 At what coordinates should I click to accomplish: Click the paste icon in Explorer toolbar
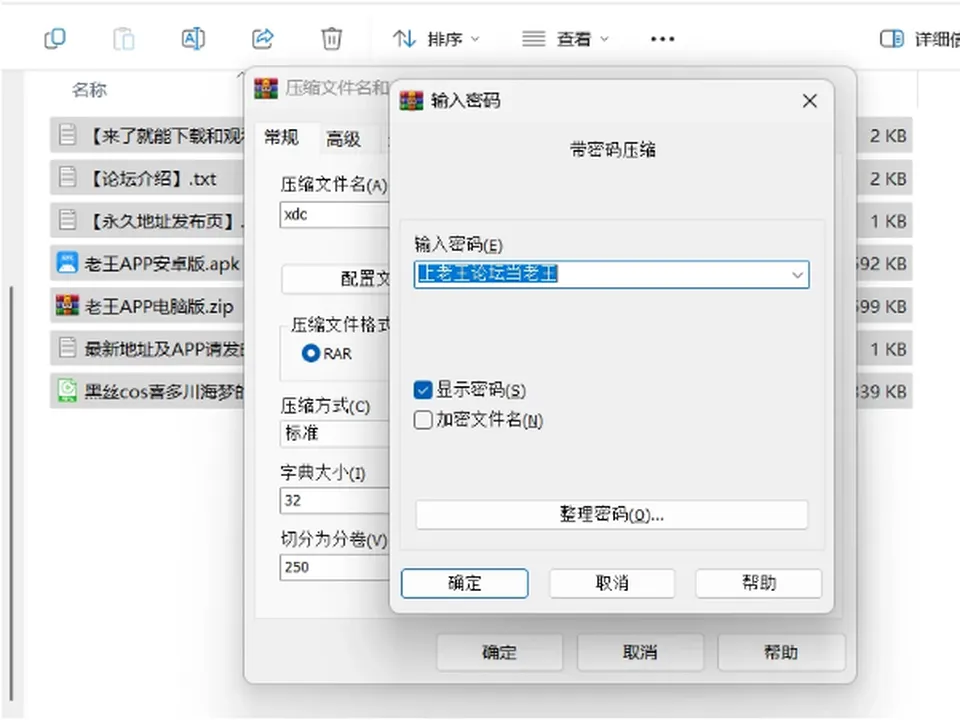[x=124, y=39]
